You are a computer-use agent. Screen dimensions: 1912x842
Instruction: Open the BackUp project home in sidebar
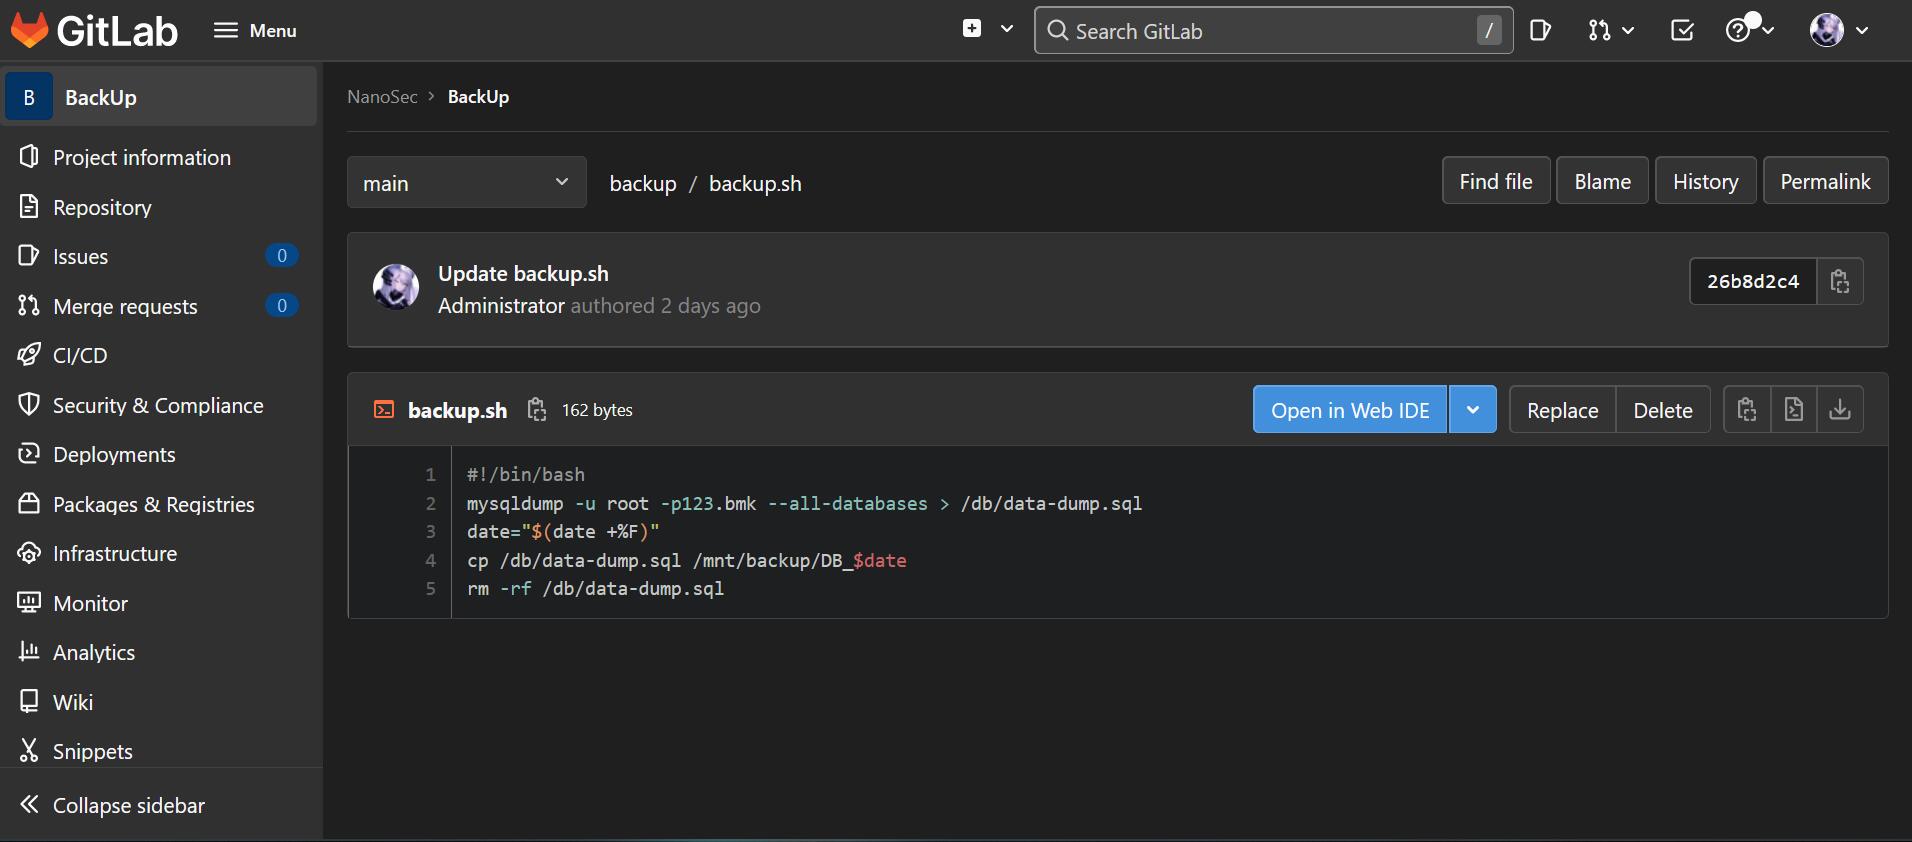[160, 97]
